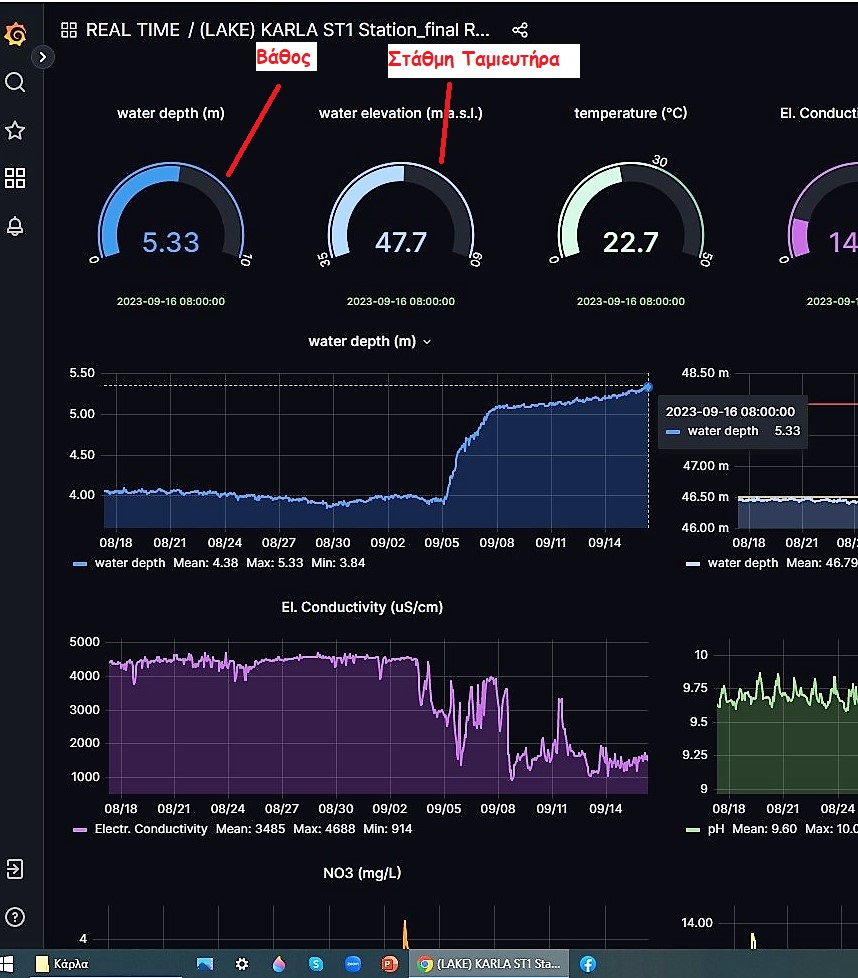The width and height of the screenshot is (858, 978).
Task: Open the water depth (m) panel menu chevron
Action: [x=427, y=342]
